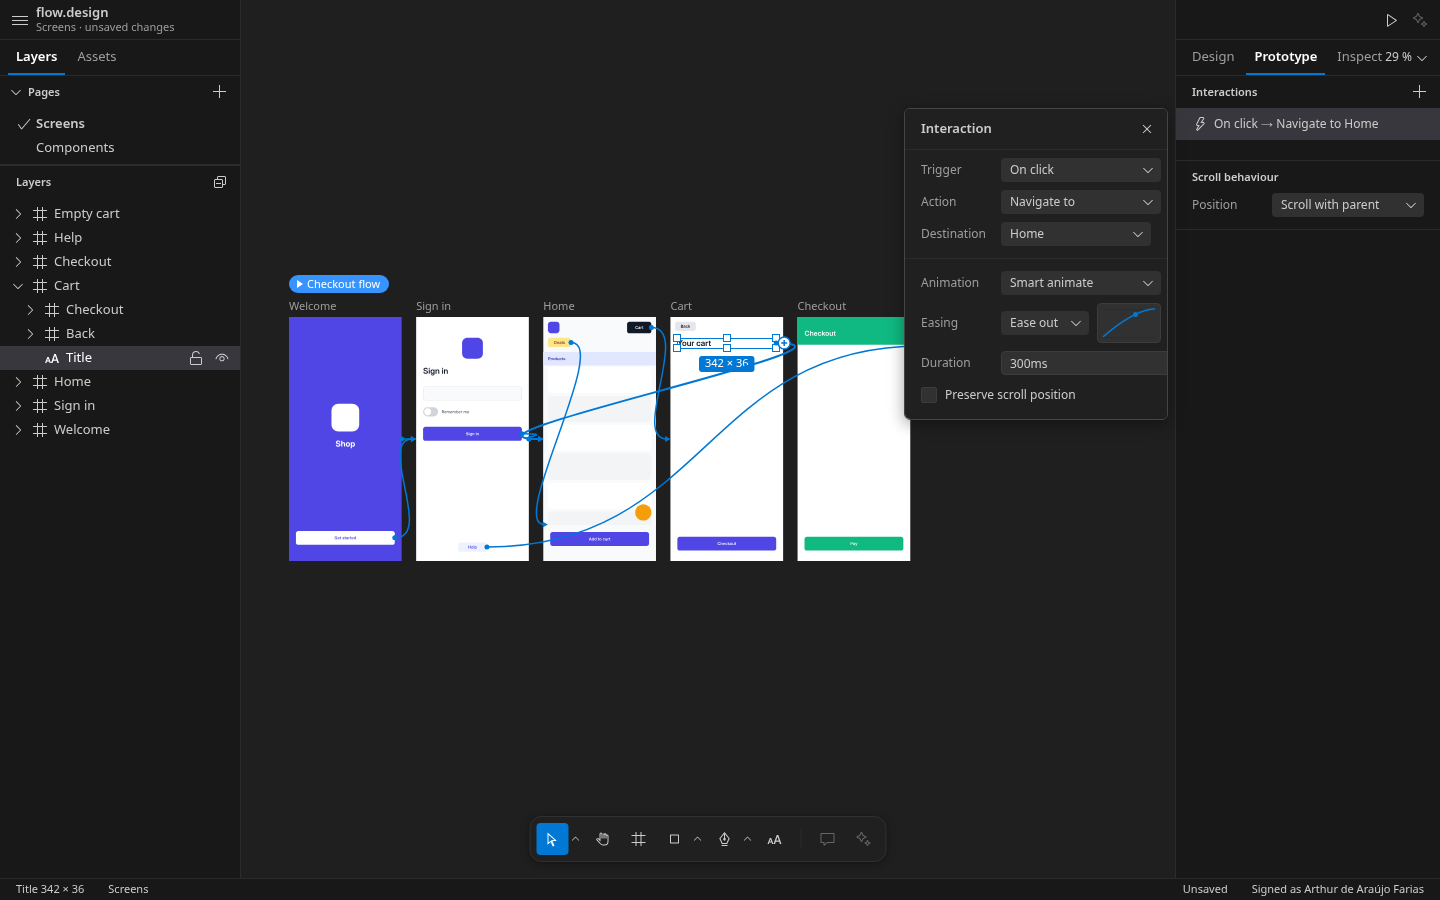Viewport: 1440px width, 900px height.
Task: Open the Trigger dropdown
Action: click(x=1081, y=170)
